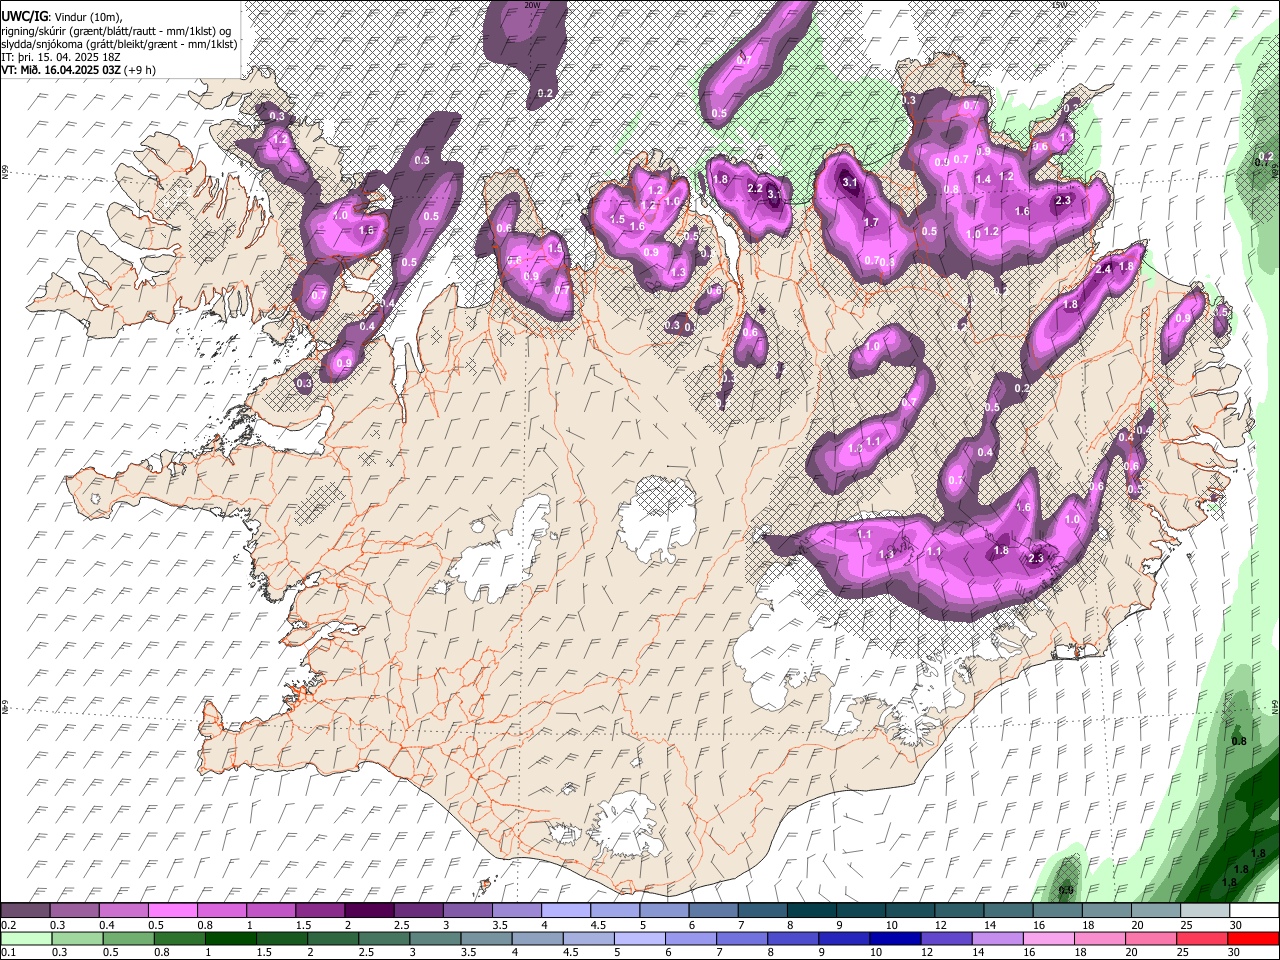The image size is (1280, 960).
Task: Click the 'IT: þri. 15. 04. 2025 18Z' line
Action: point(61,57)
